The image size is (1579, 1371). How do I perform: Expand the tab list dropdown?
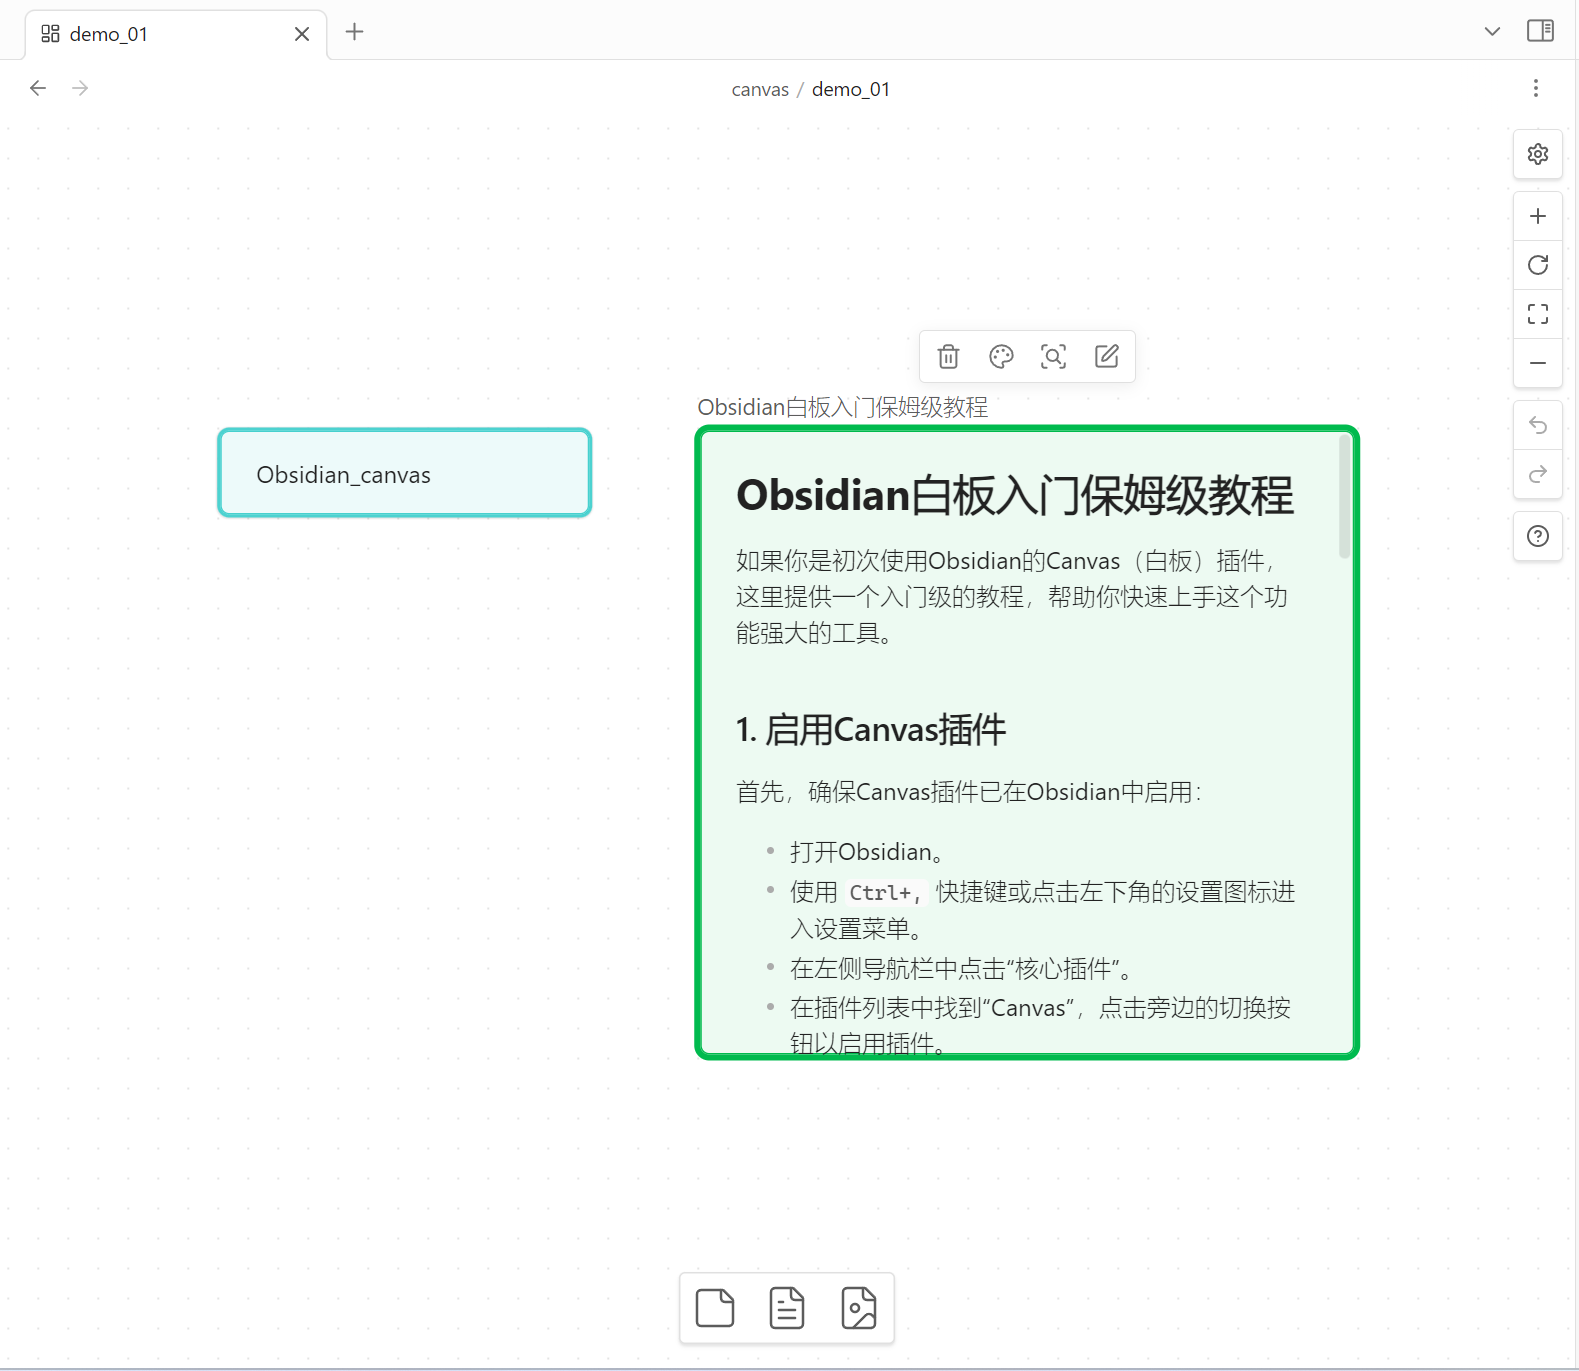pyautogui.click(x=1492, y=31)
